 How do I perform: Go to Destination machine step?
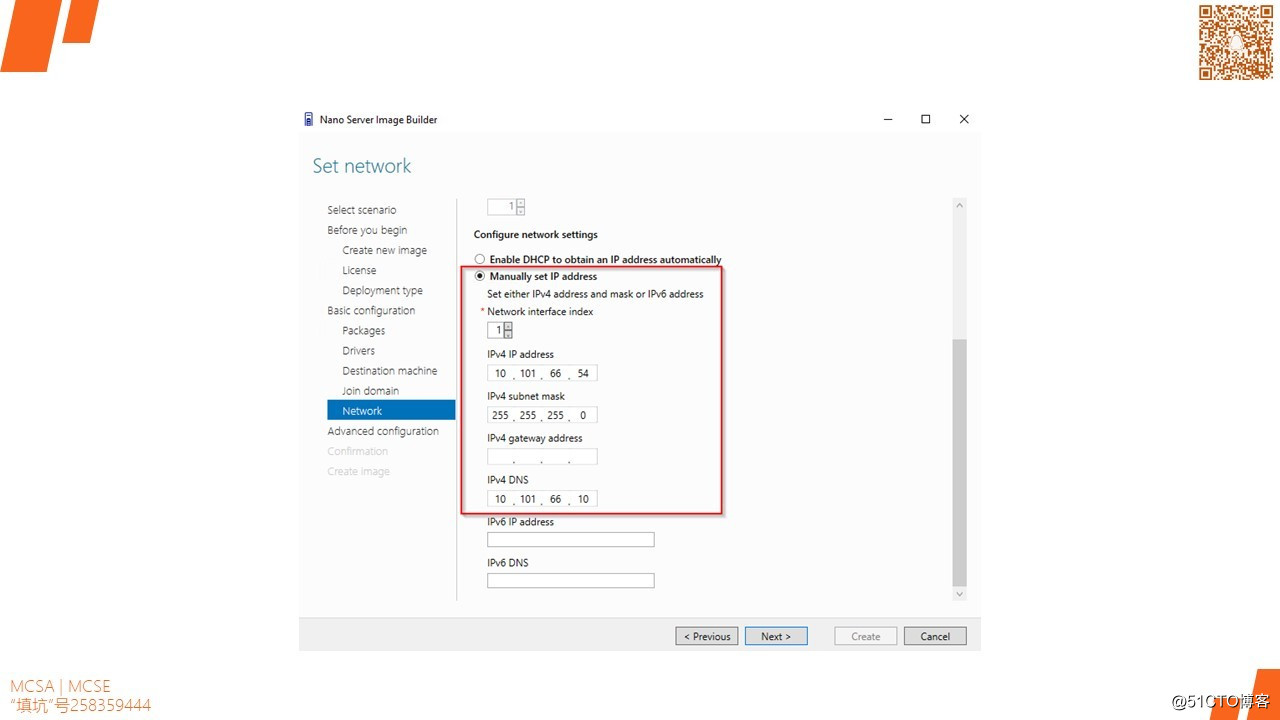coord(390,370)
